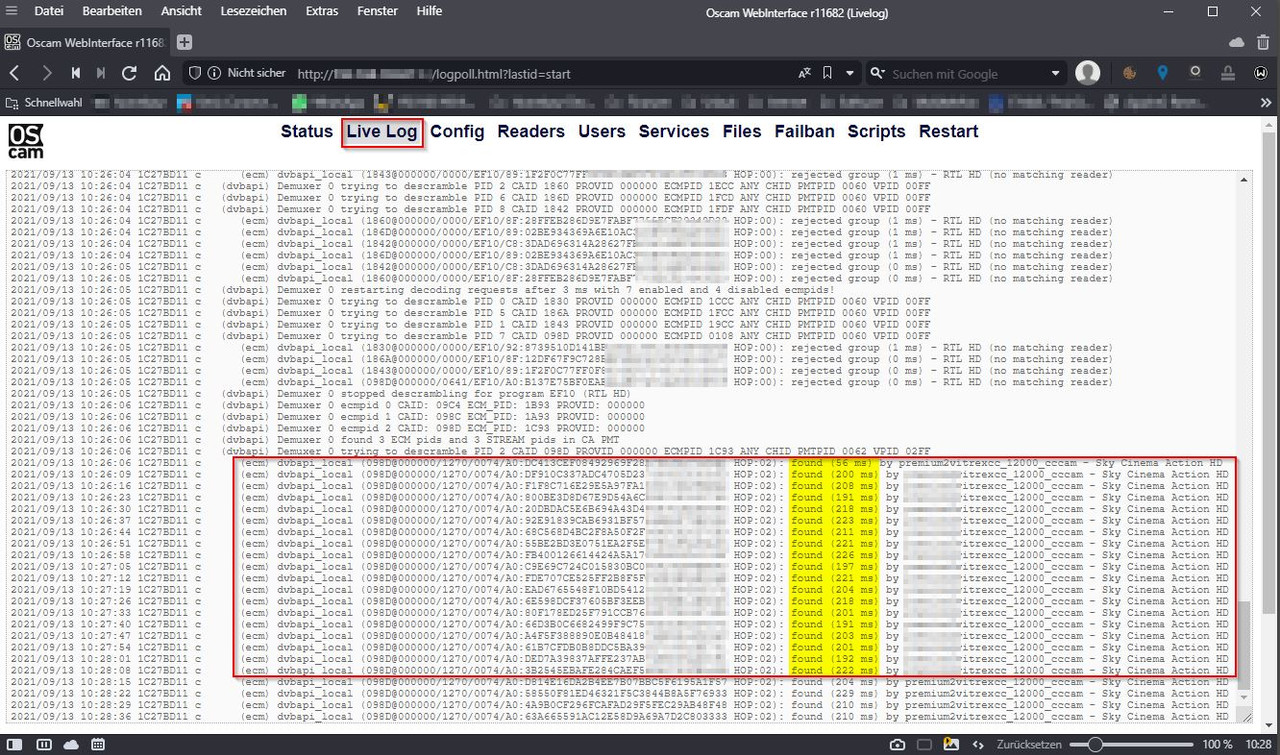Image resolution: width=1280 pixels, height=755 pixels.
Task: Click the camera icon in the bottom bar
Action: [897, 744]
